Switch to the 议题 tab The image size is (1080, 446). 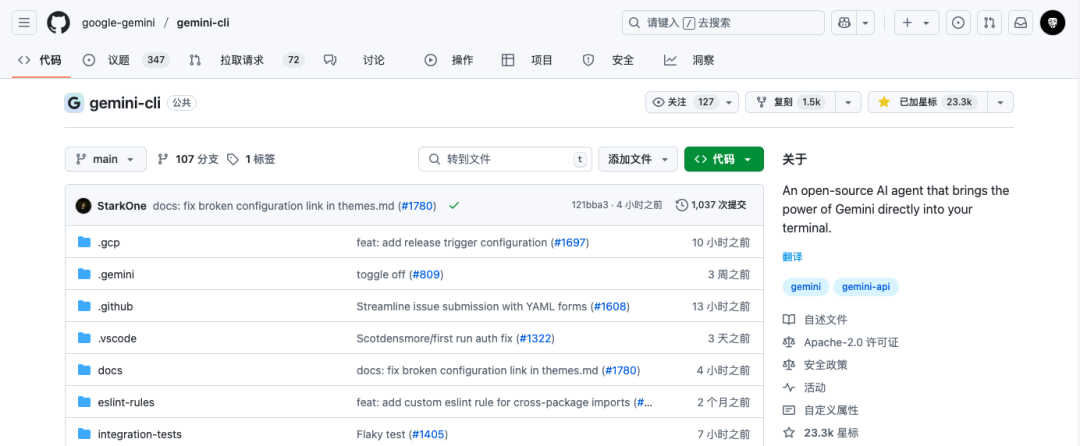click(125, 60)
